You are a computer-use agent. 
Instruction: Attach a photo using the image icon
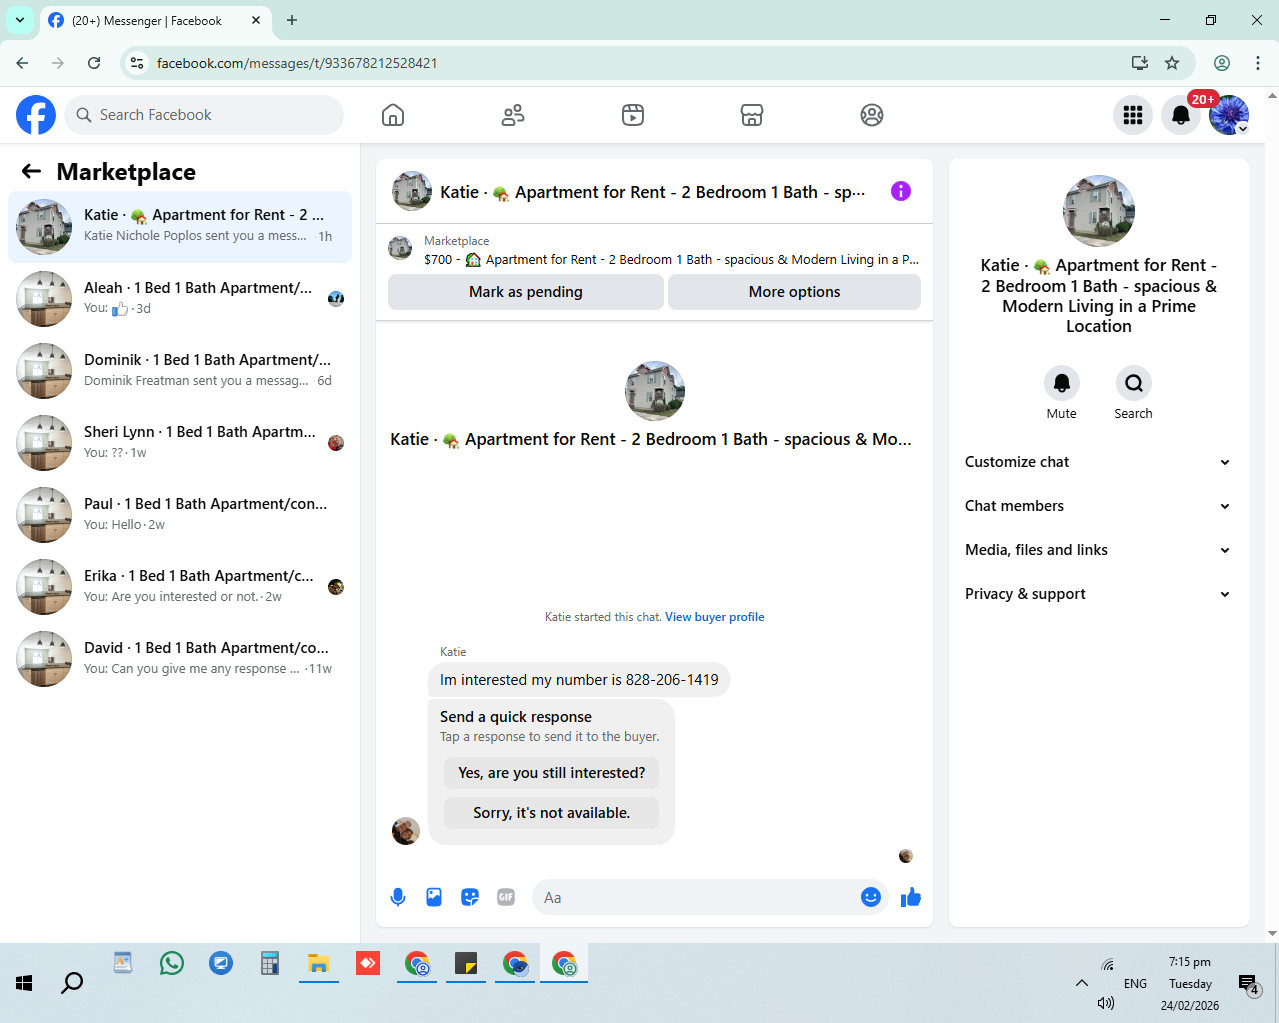(x=434, y=897)
